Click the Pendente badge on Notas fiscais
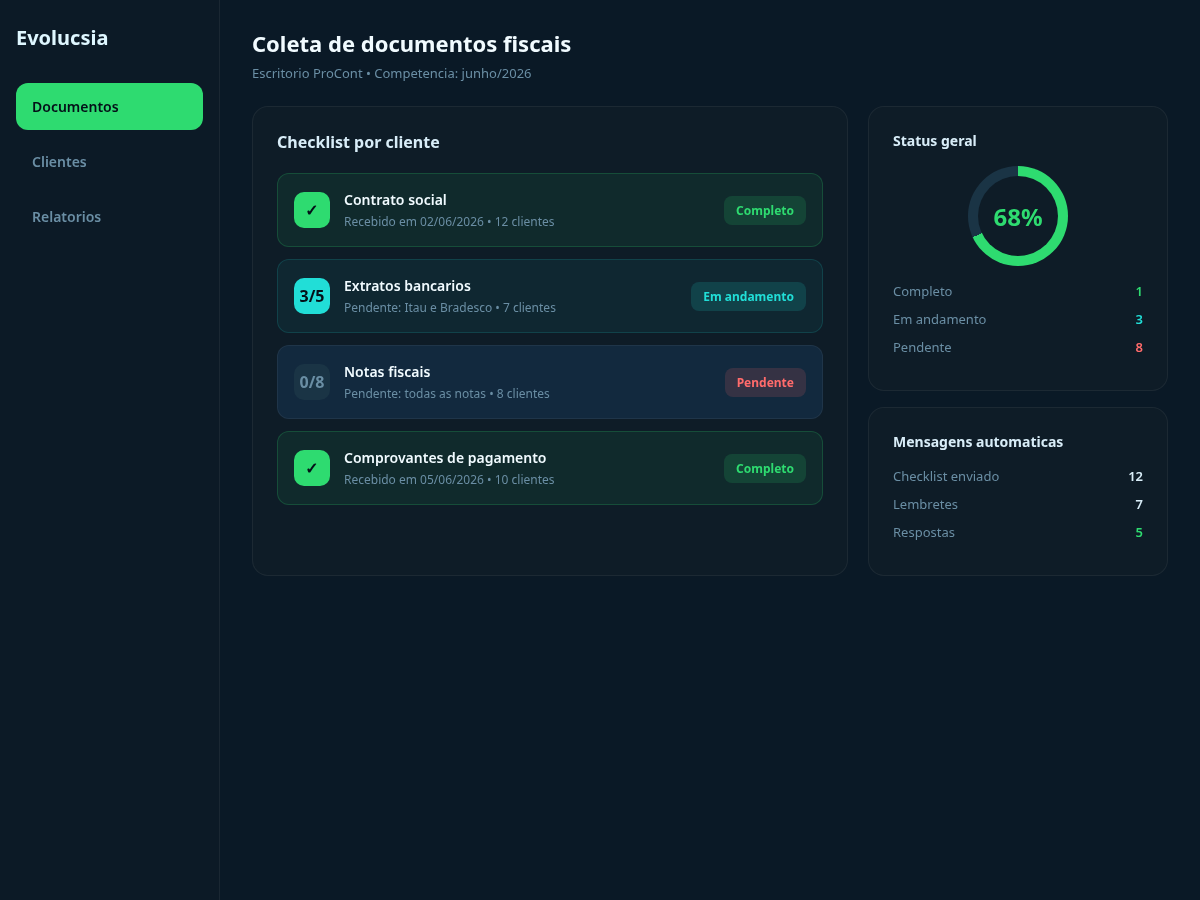 coord(765,383)
